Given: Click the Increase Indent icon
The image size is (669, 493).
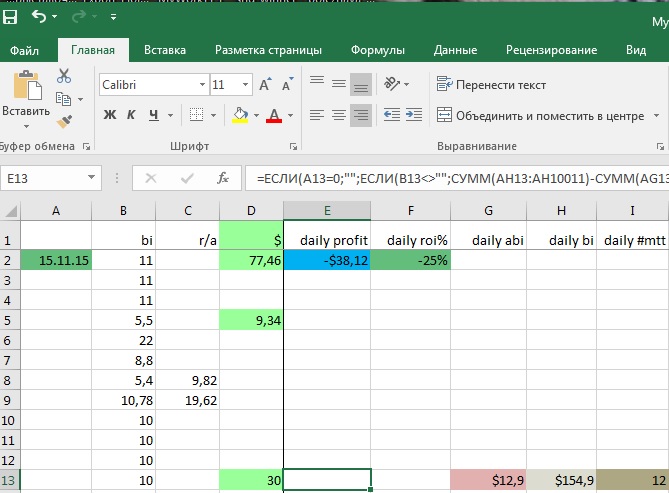Looking at the screenshot, I should click(415, 115).
